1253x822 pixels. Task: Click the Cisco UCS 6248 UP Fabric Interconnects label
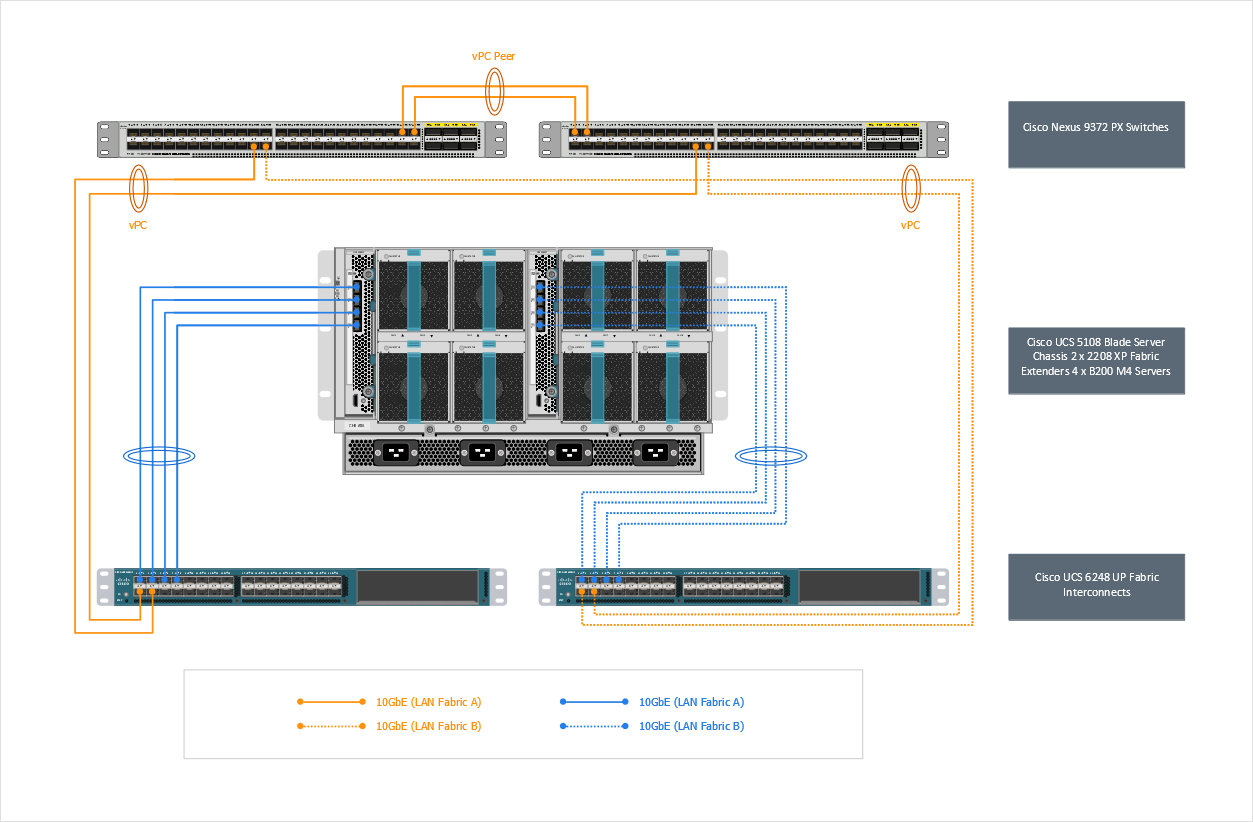click(1096, 585)
